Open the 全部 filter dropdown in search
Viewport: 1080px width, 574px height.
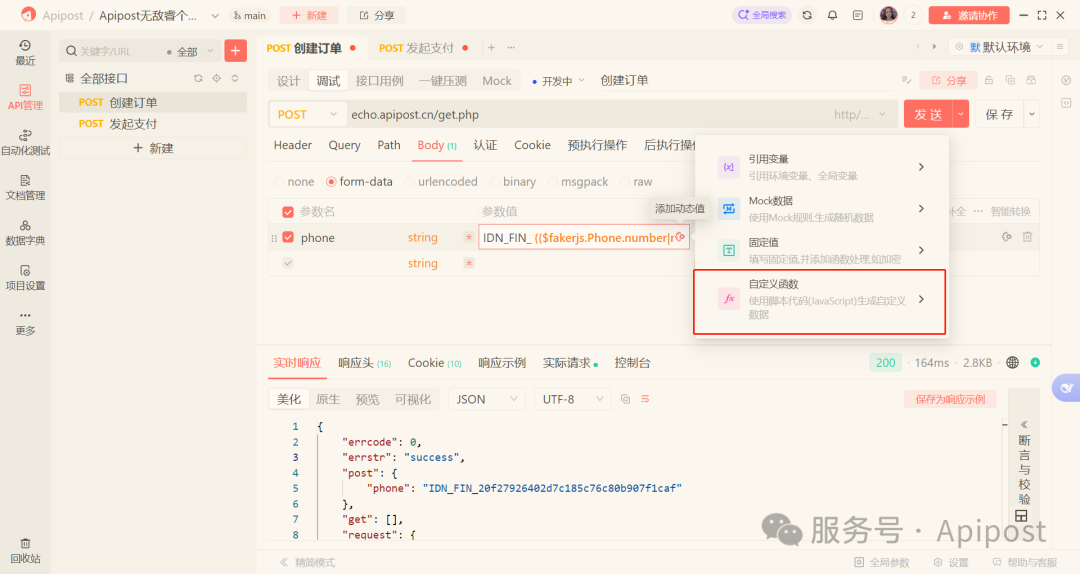(x=190, y=52)
